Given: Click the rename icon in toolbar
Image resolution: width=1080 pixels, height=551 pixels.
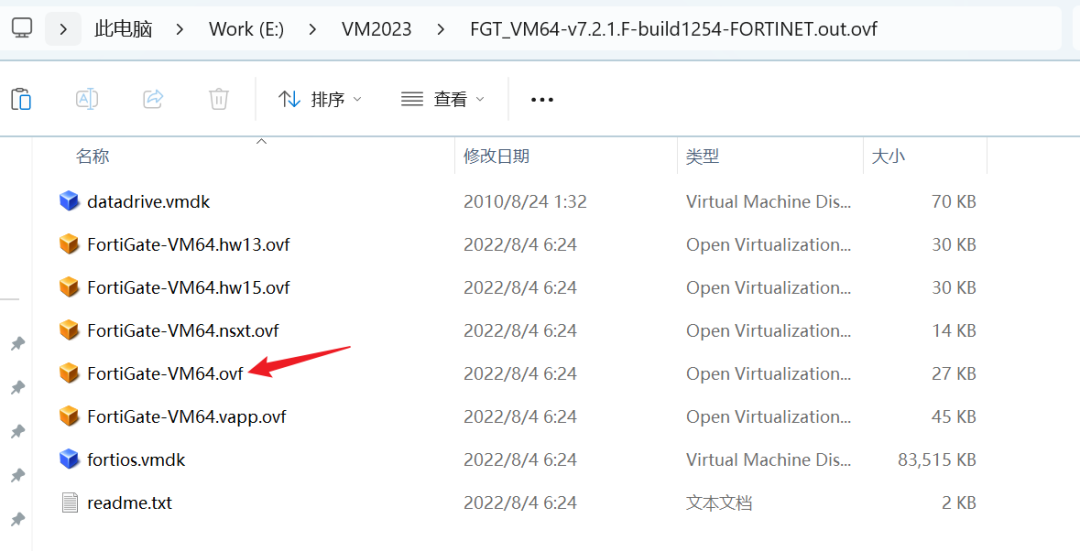Looking at the screenshot, I should coord(87,99).
